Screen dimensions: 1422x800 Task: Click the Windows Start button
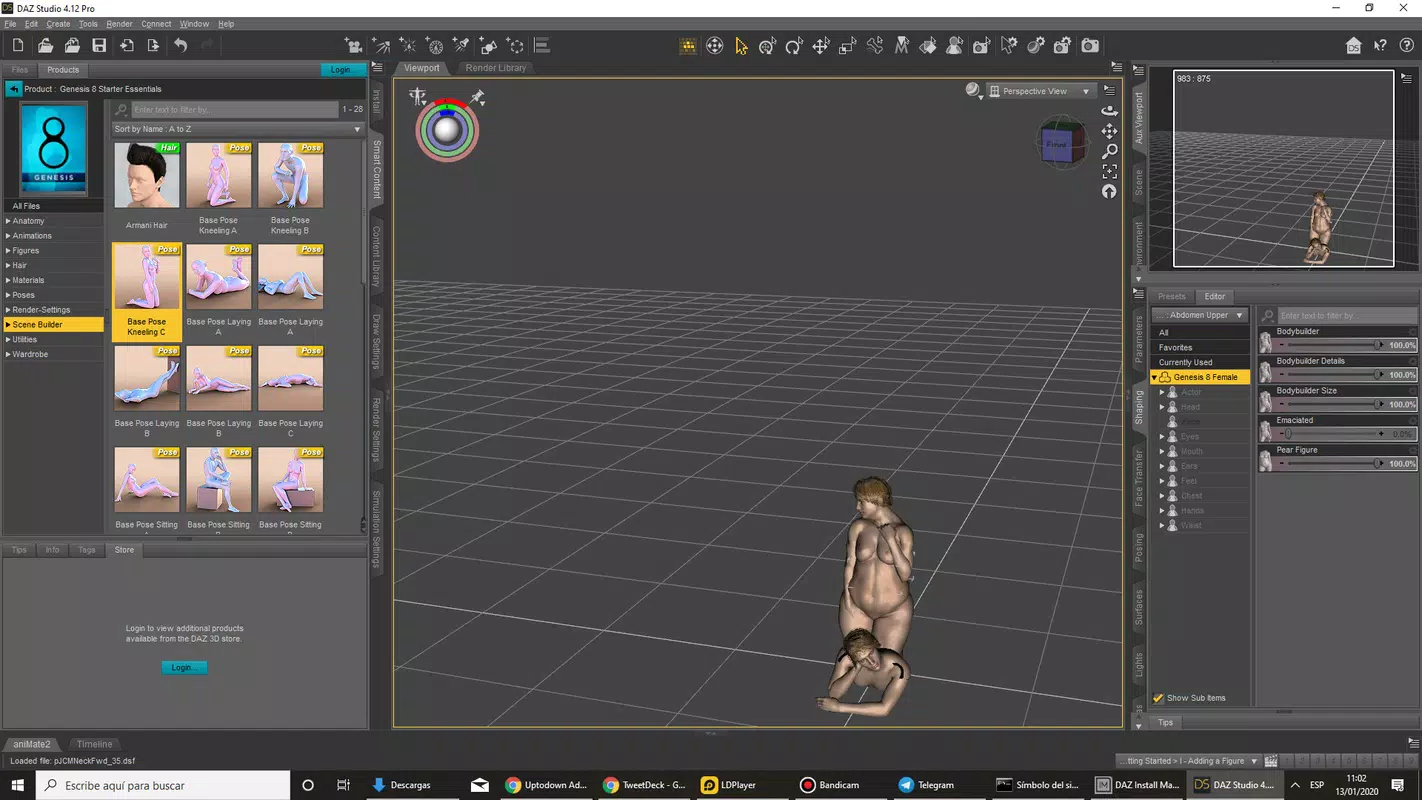point(17,785)
